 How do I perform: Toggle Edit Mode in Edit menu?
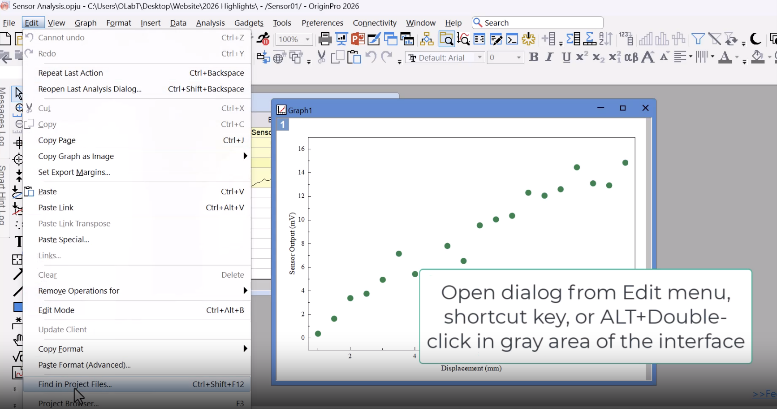tap(56, 310)
